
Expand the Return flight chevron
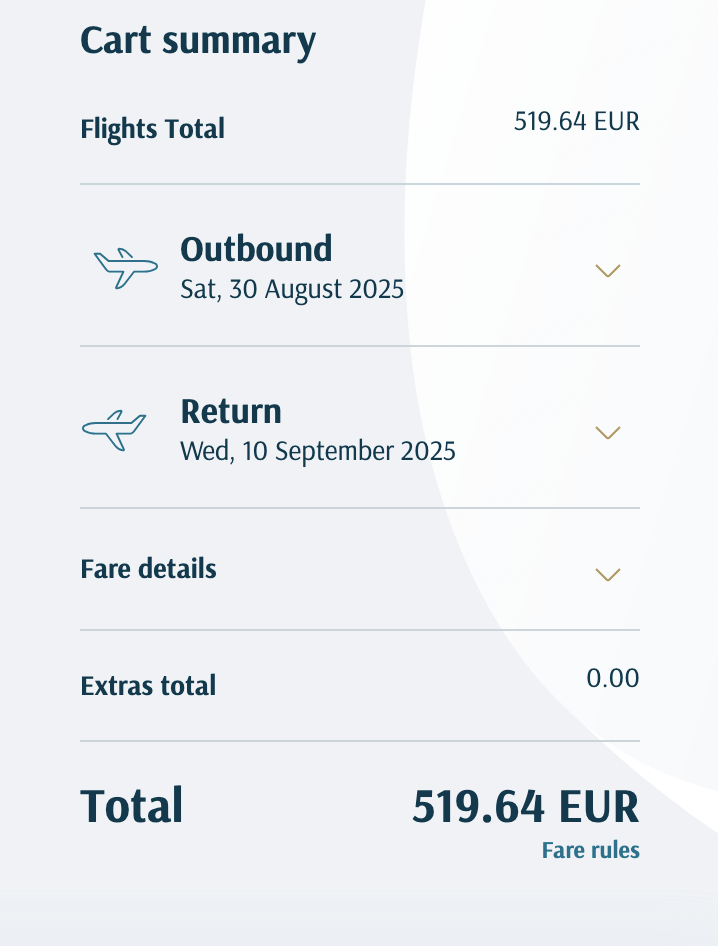[608, 433]
